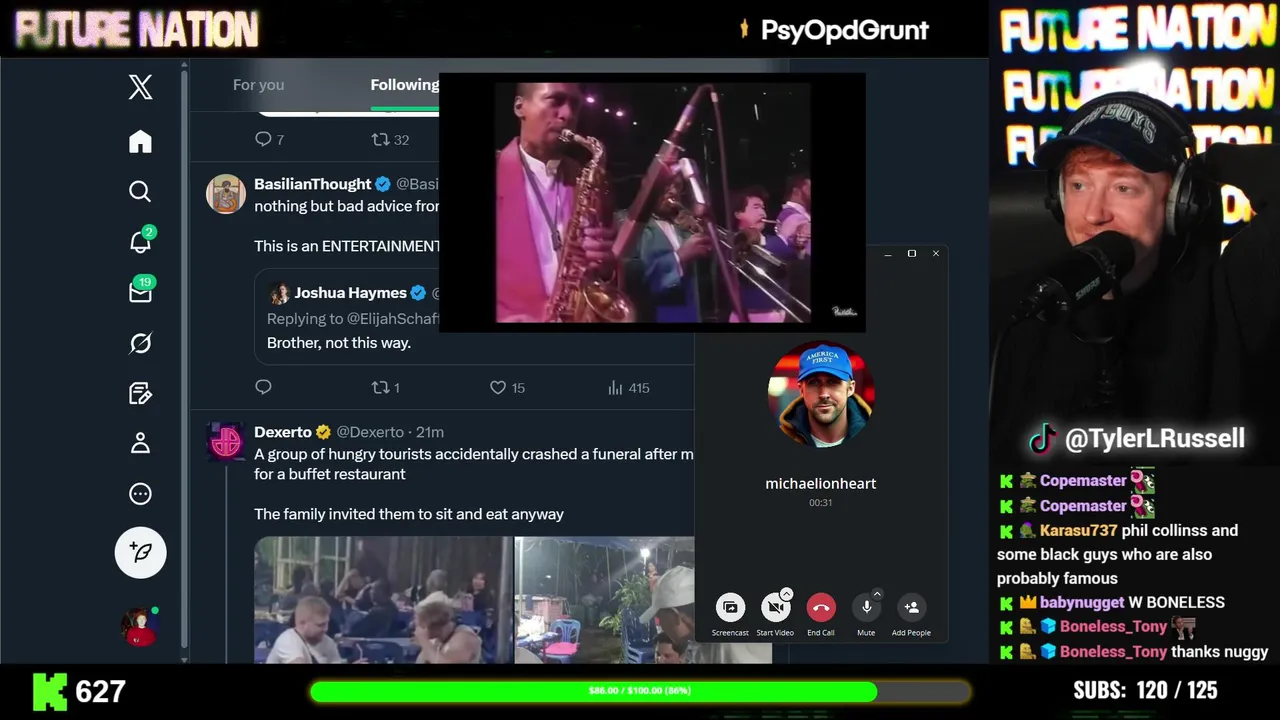Click the Screencast button in call window
Image resolution: width=1280 pixels, height=720 pixels.
coord(730,607)
